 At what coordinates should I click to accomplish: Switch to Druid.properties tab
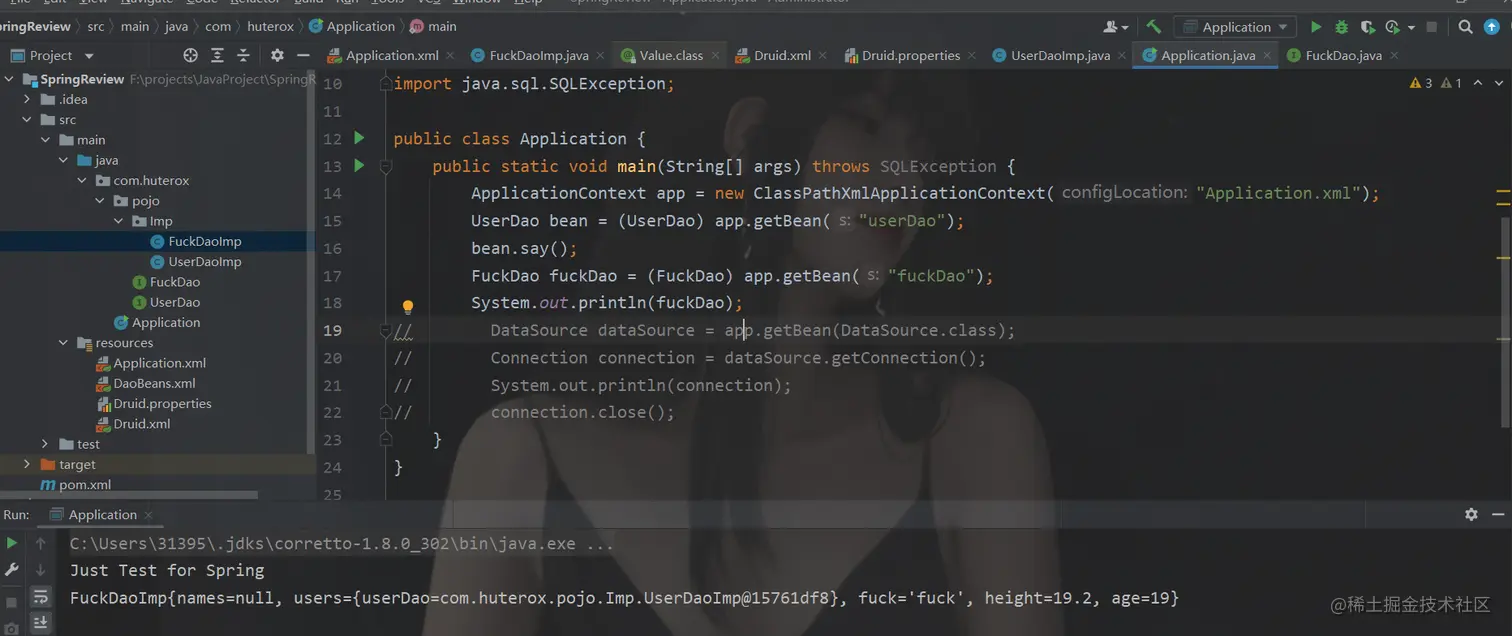(x=911, y=55)
